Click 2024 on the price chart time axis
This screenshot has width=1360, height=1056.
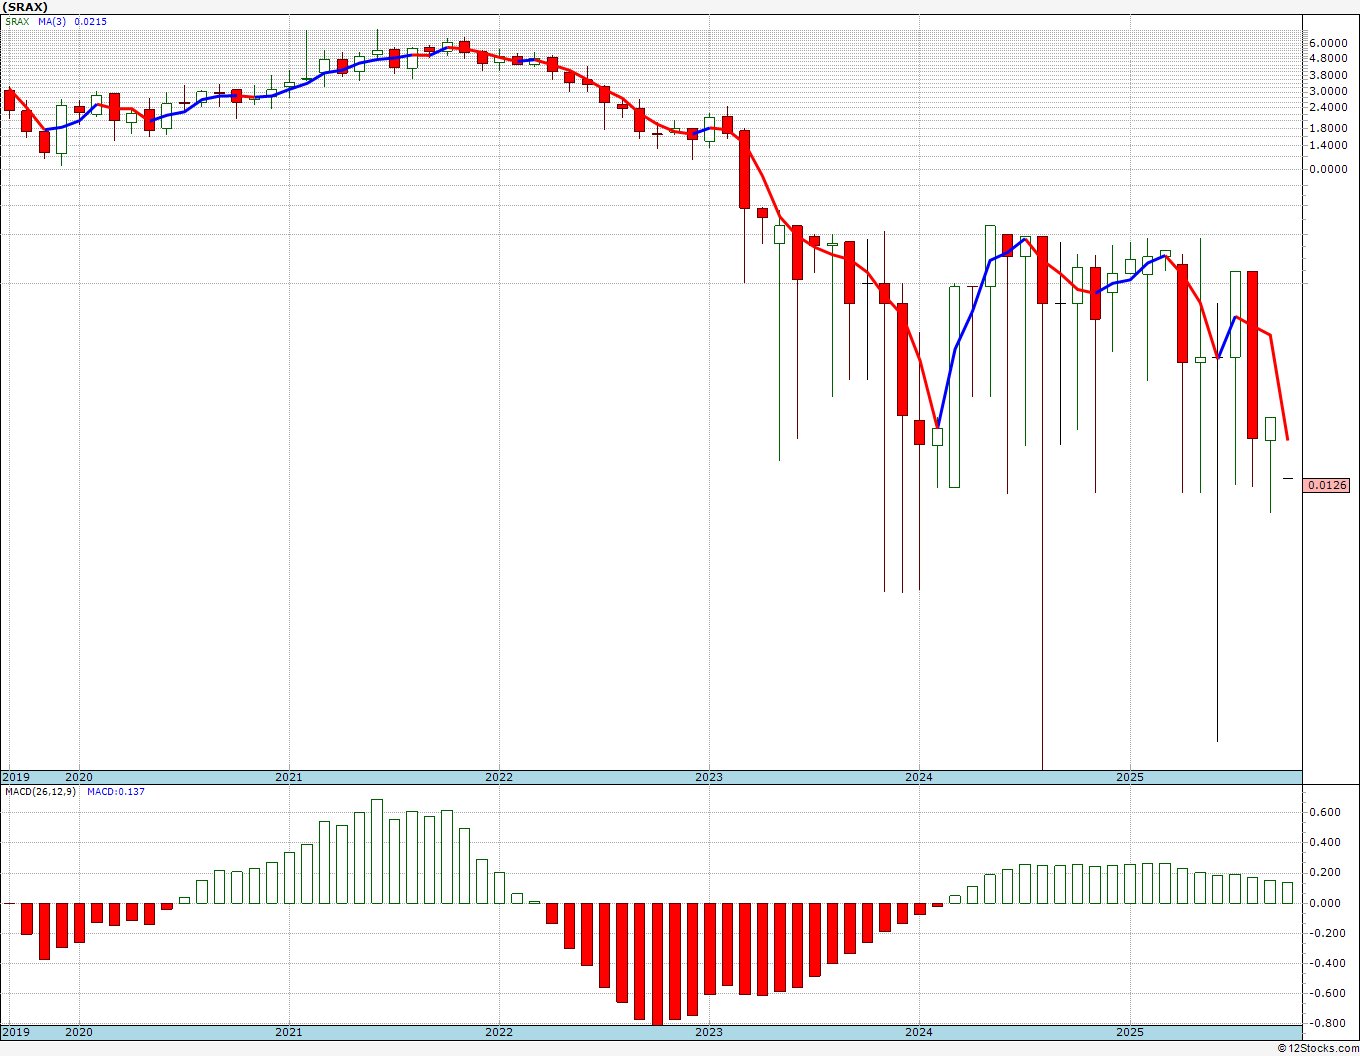[918, 777]
